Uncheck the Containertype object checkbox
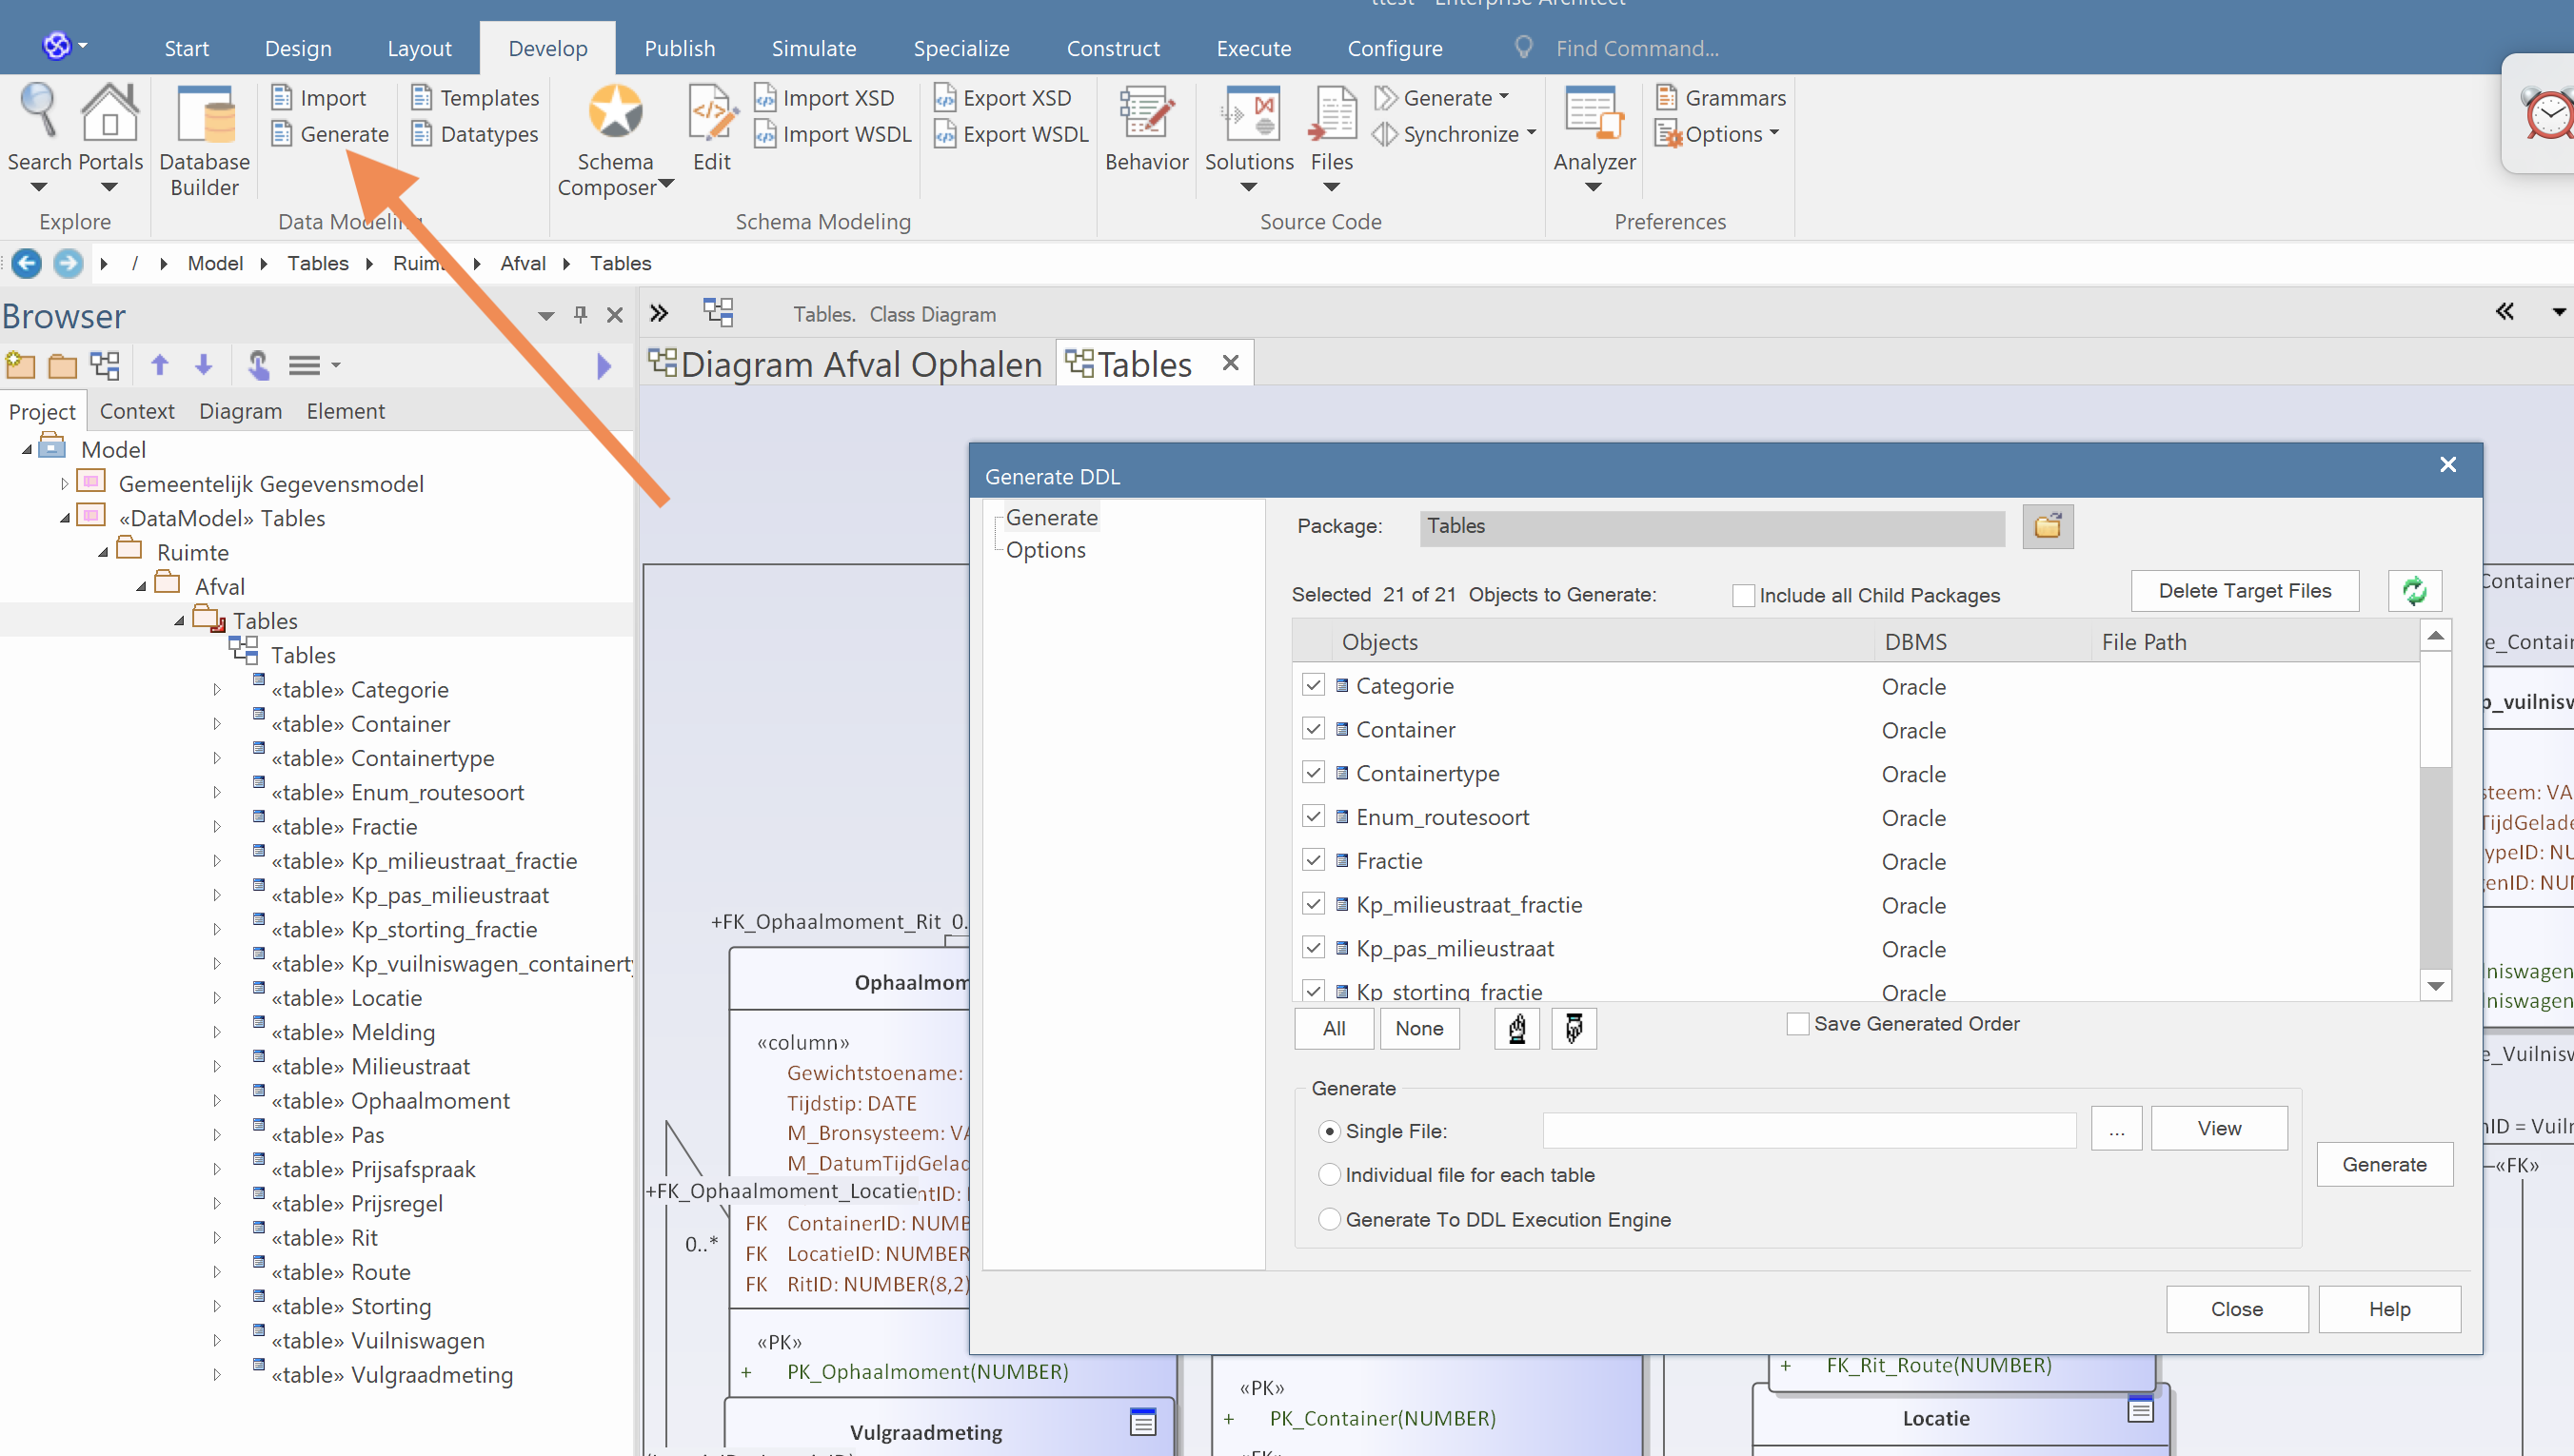Screen dimensions: 2574x1456 click(1313, 773)
